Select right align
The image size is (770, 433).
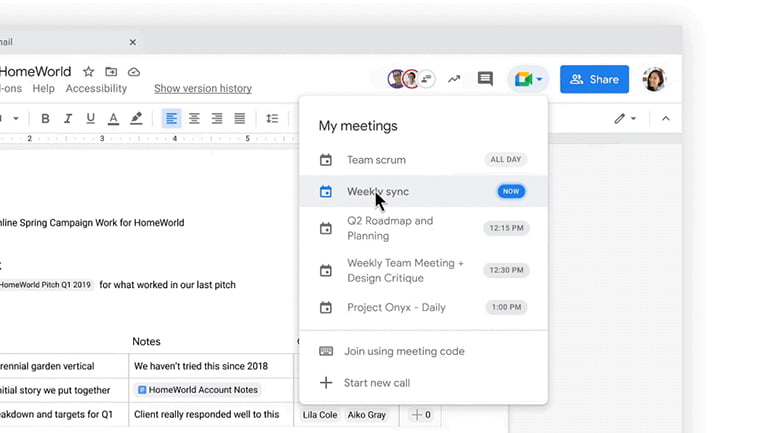pos(217,118)
